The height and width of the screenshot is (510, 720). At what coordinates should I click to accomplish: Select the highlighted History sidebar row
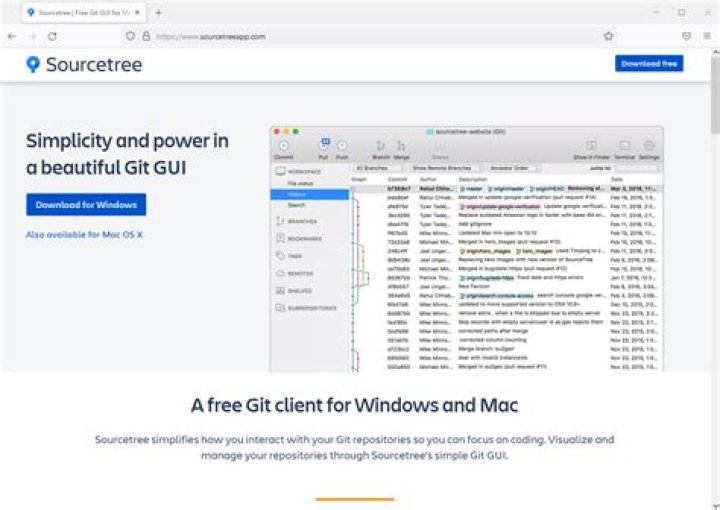309,194
